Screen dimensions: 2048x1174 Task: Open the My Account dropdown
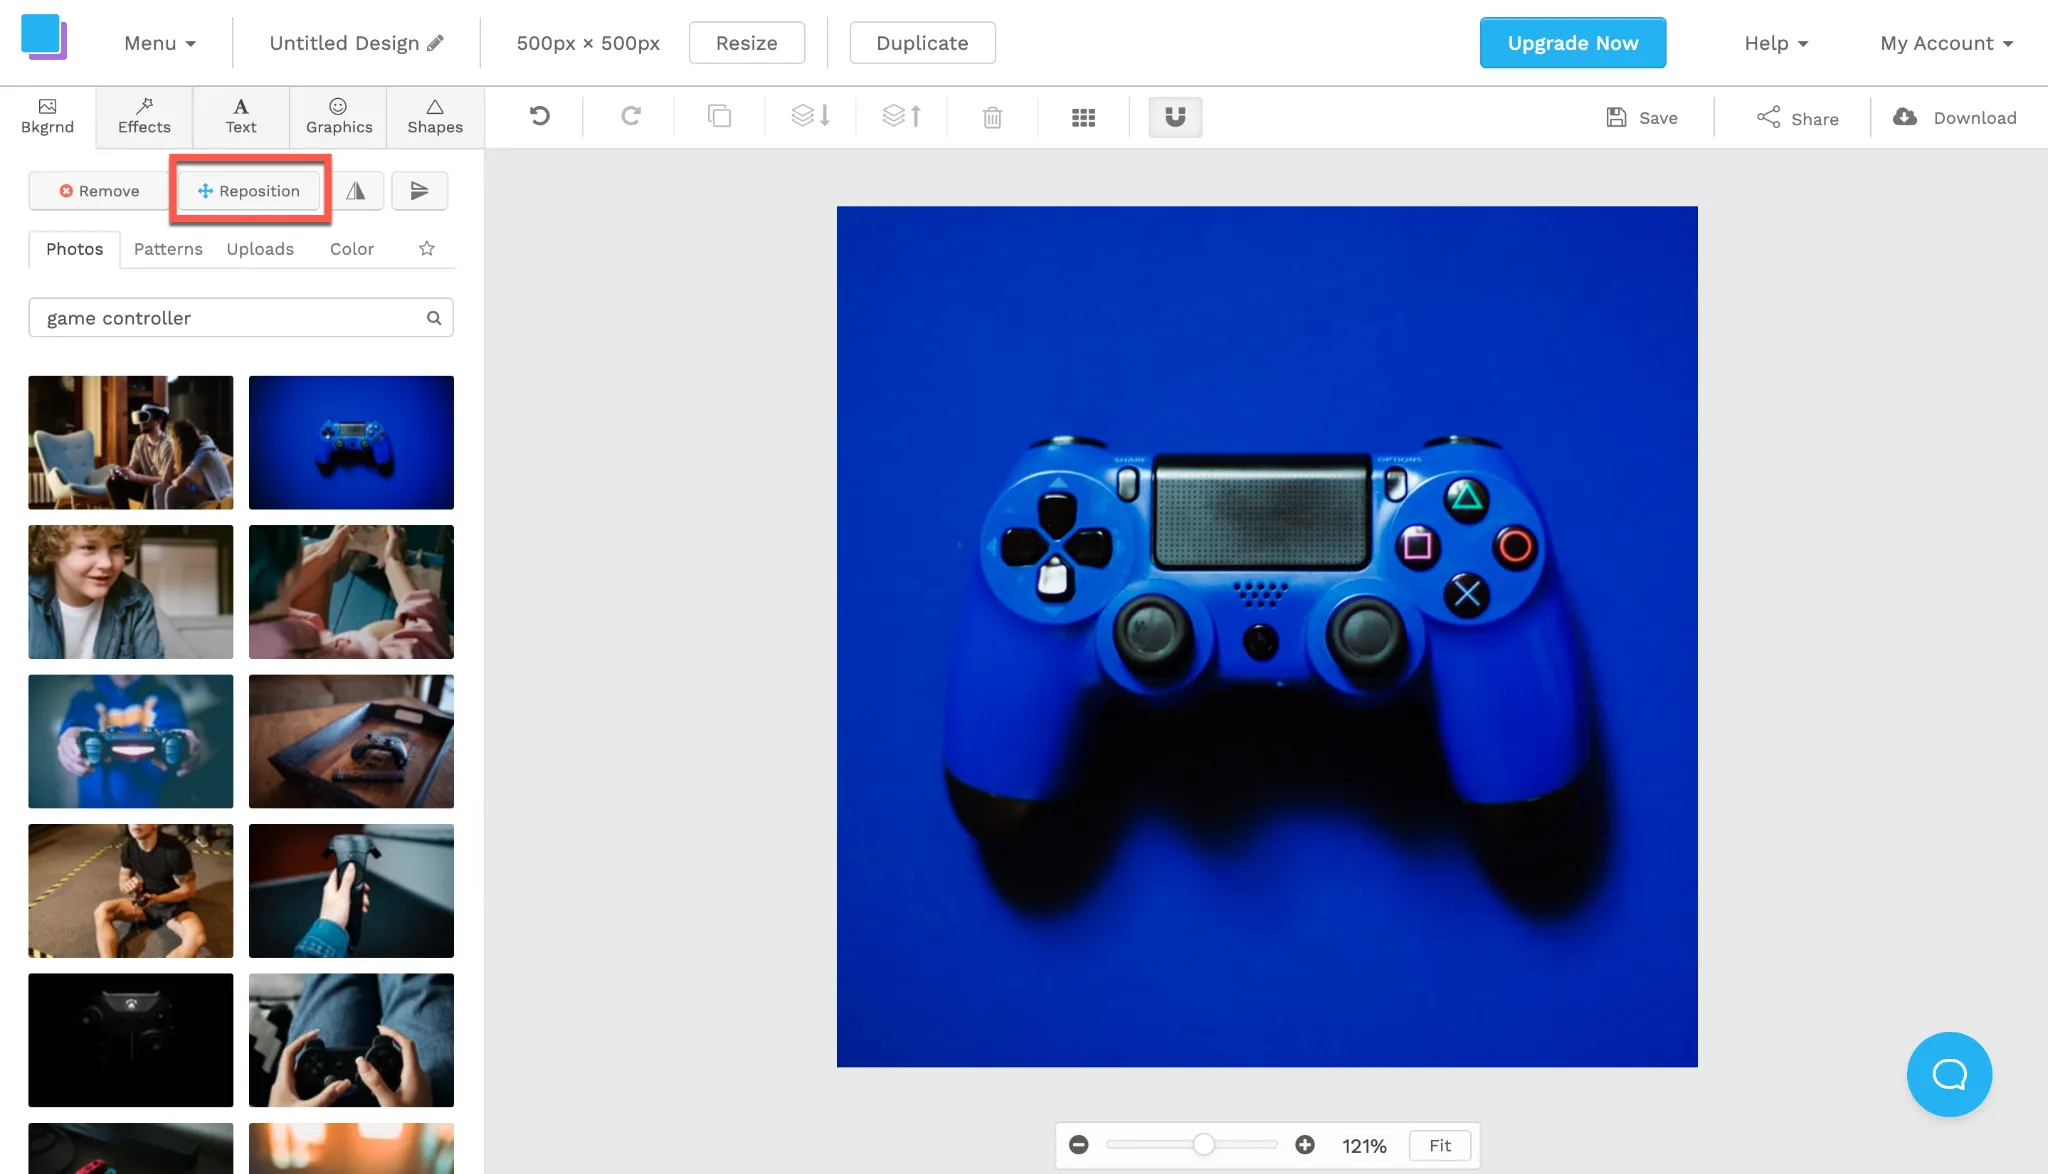tap(1946, 43)
